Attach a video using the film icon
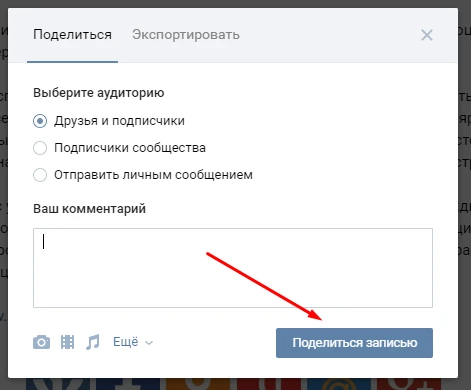Viewport: 471px width, 390px height. 67,342
